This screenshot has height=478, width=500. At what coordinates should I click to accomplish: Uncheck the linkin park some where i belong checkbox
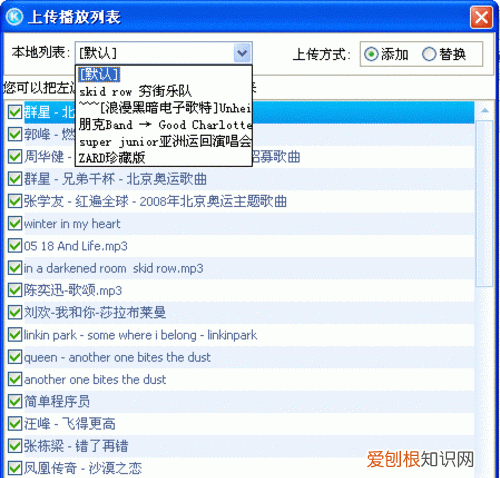(15, 335)
